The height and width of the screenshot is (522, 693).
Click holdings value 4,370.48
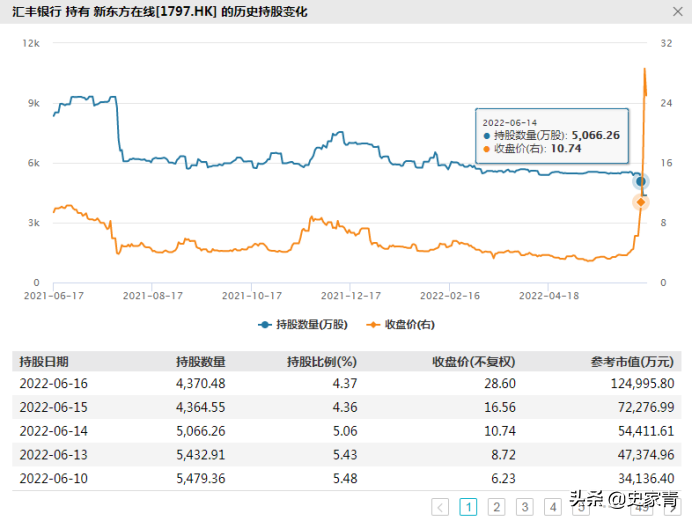pyautogui.click(x=201, y=383)
